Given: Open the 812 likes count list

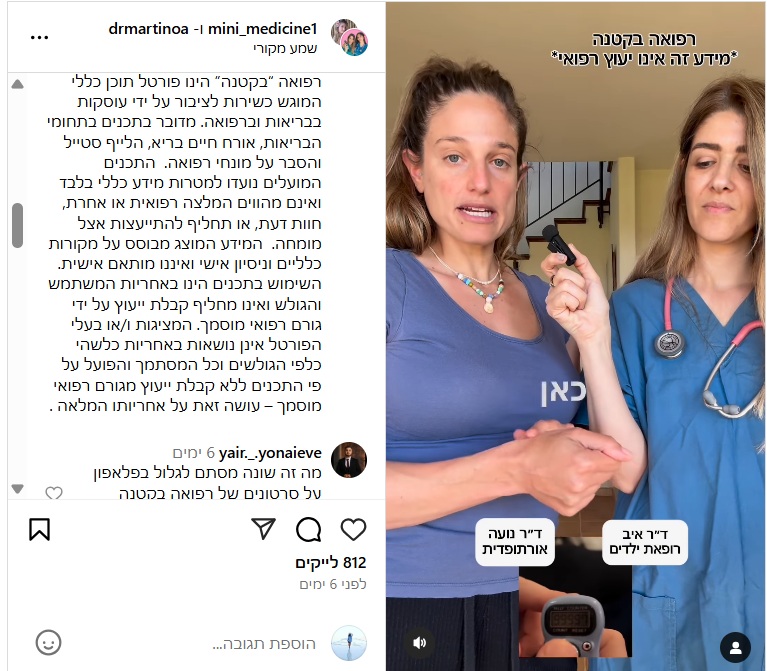Looking at the screenshot, I should (331, 563).
